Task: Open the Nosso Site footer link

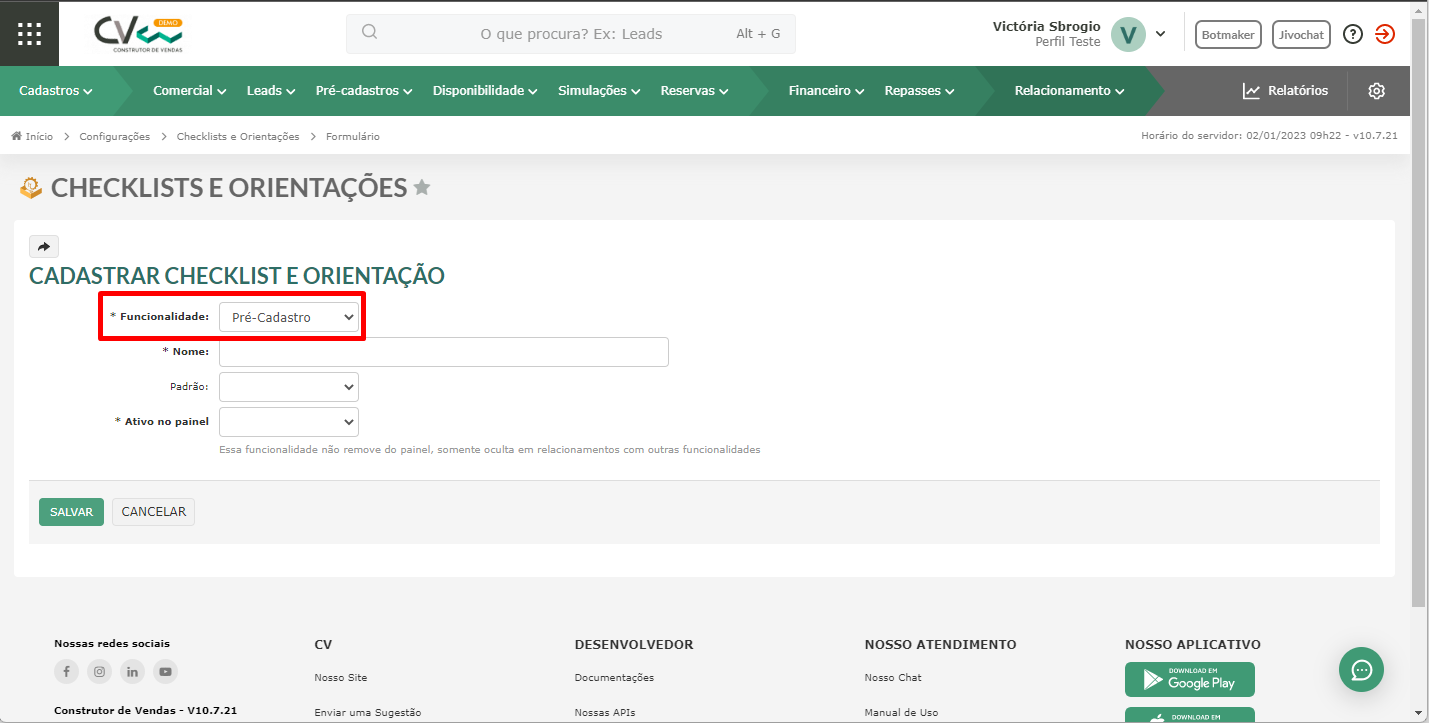Action: (340, 678)
